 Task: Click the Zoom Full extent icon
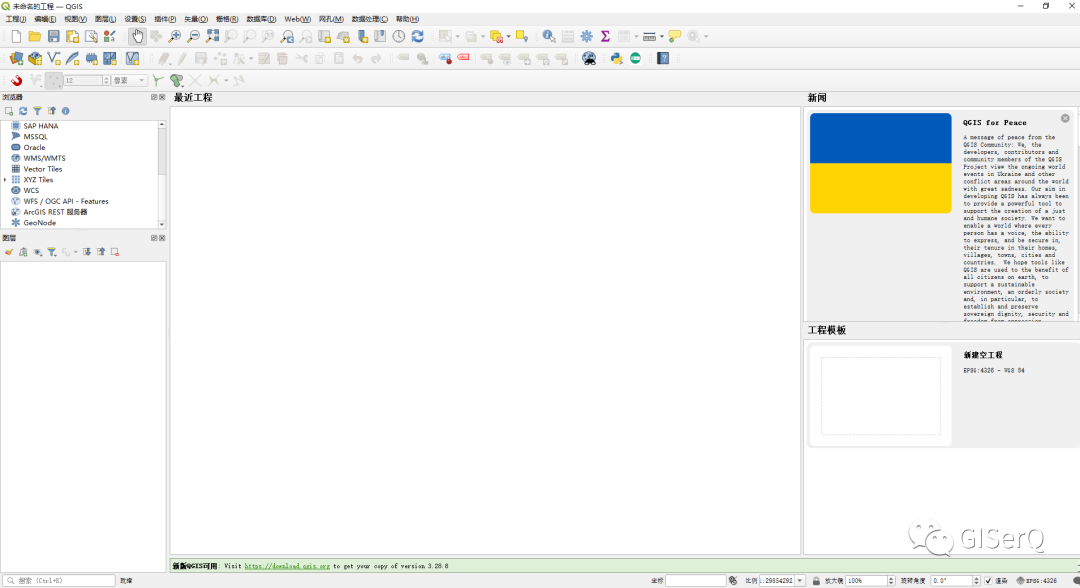[212, 36]
